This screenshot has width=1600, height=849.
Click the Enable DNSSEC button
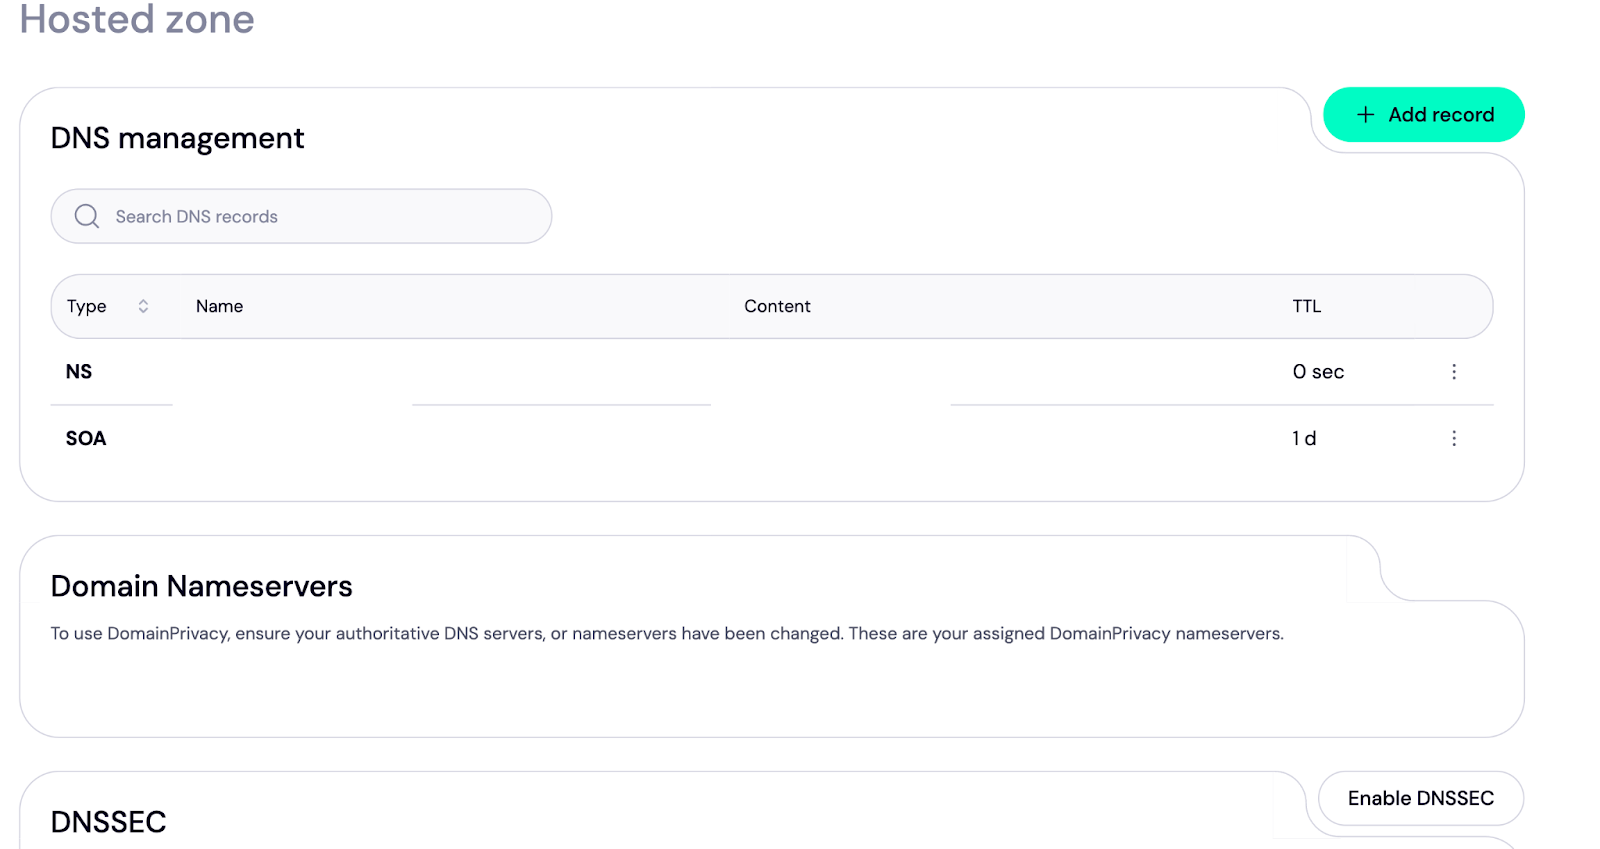click(x=1420, y=798)
